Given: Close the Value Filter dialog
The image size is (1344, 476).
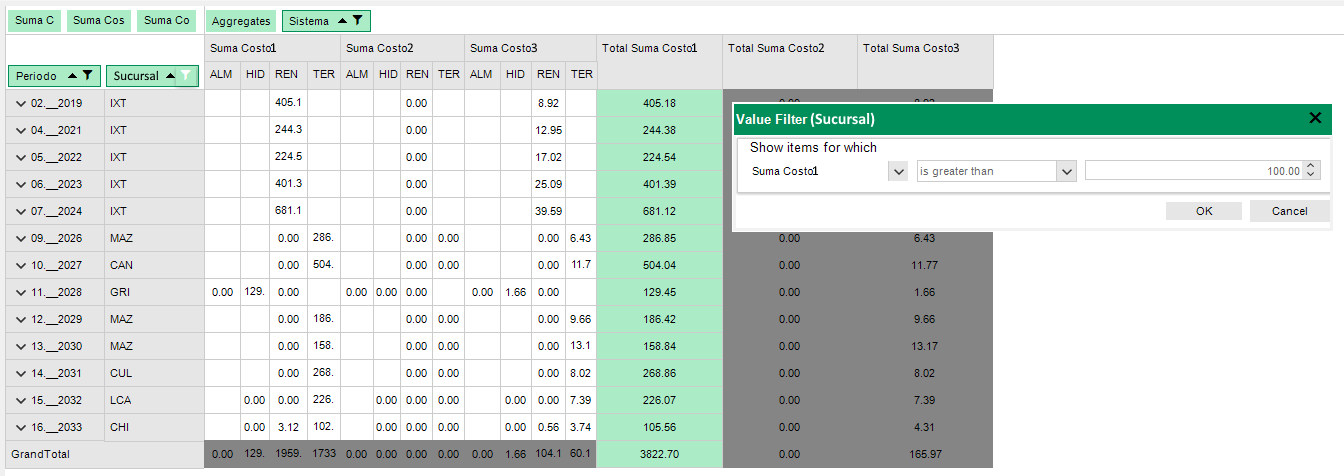Looking at the screenshot, I should point(1315,118).
